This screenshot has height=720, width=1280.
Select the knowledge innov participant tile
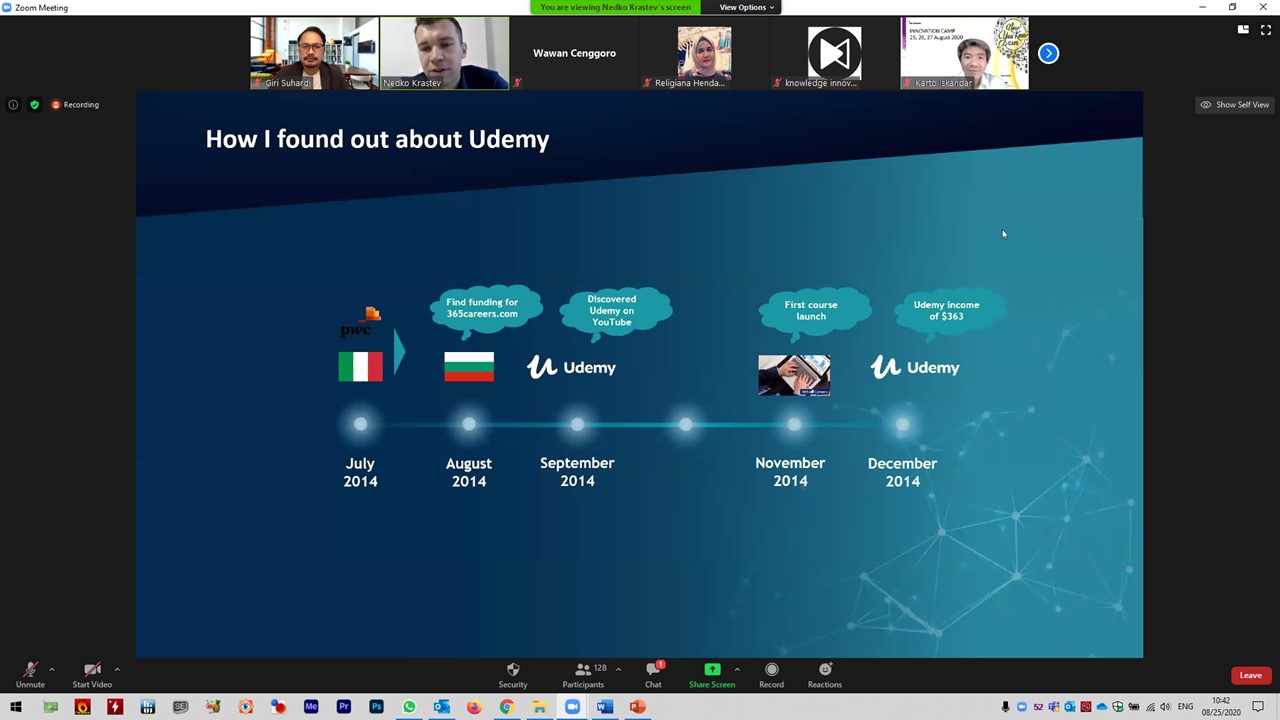[x=834, y=53]
